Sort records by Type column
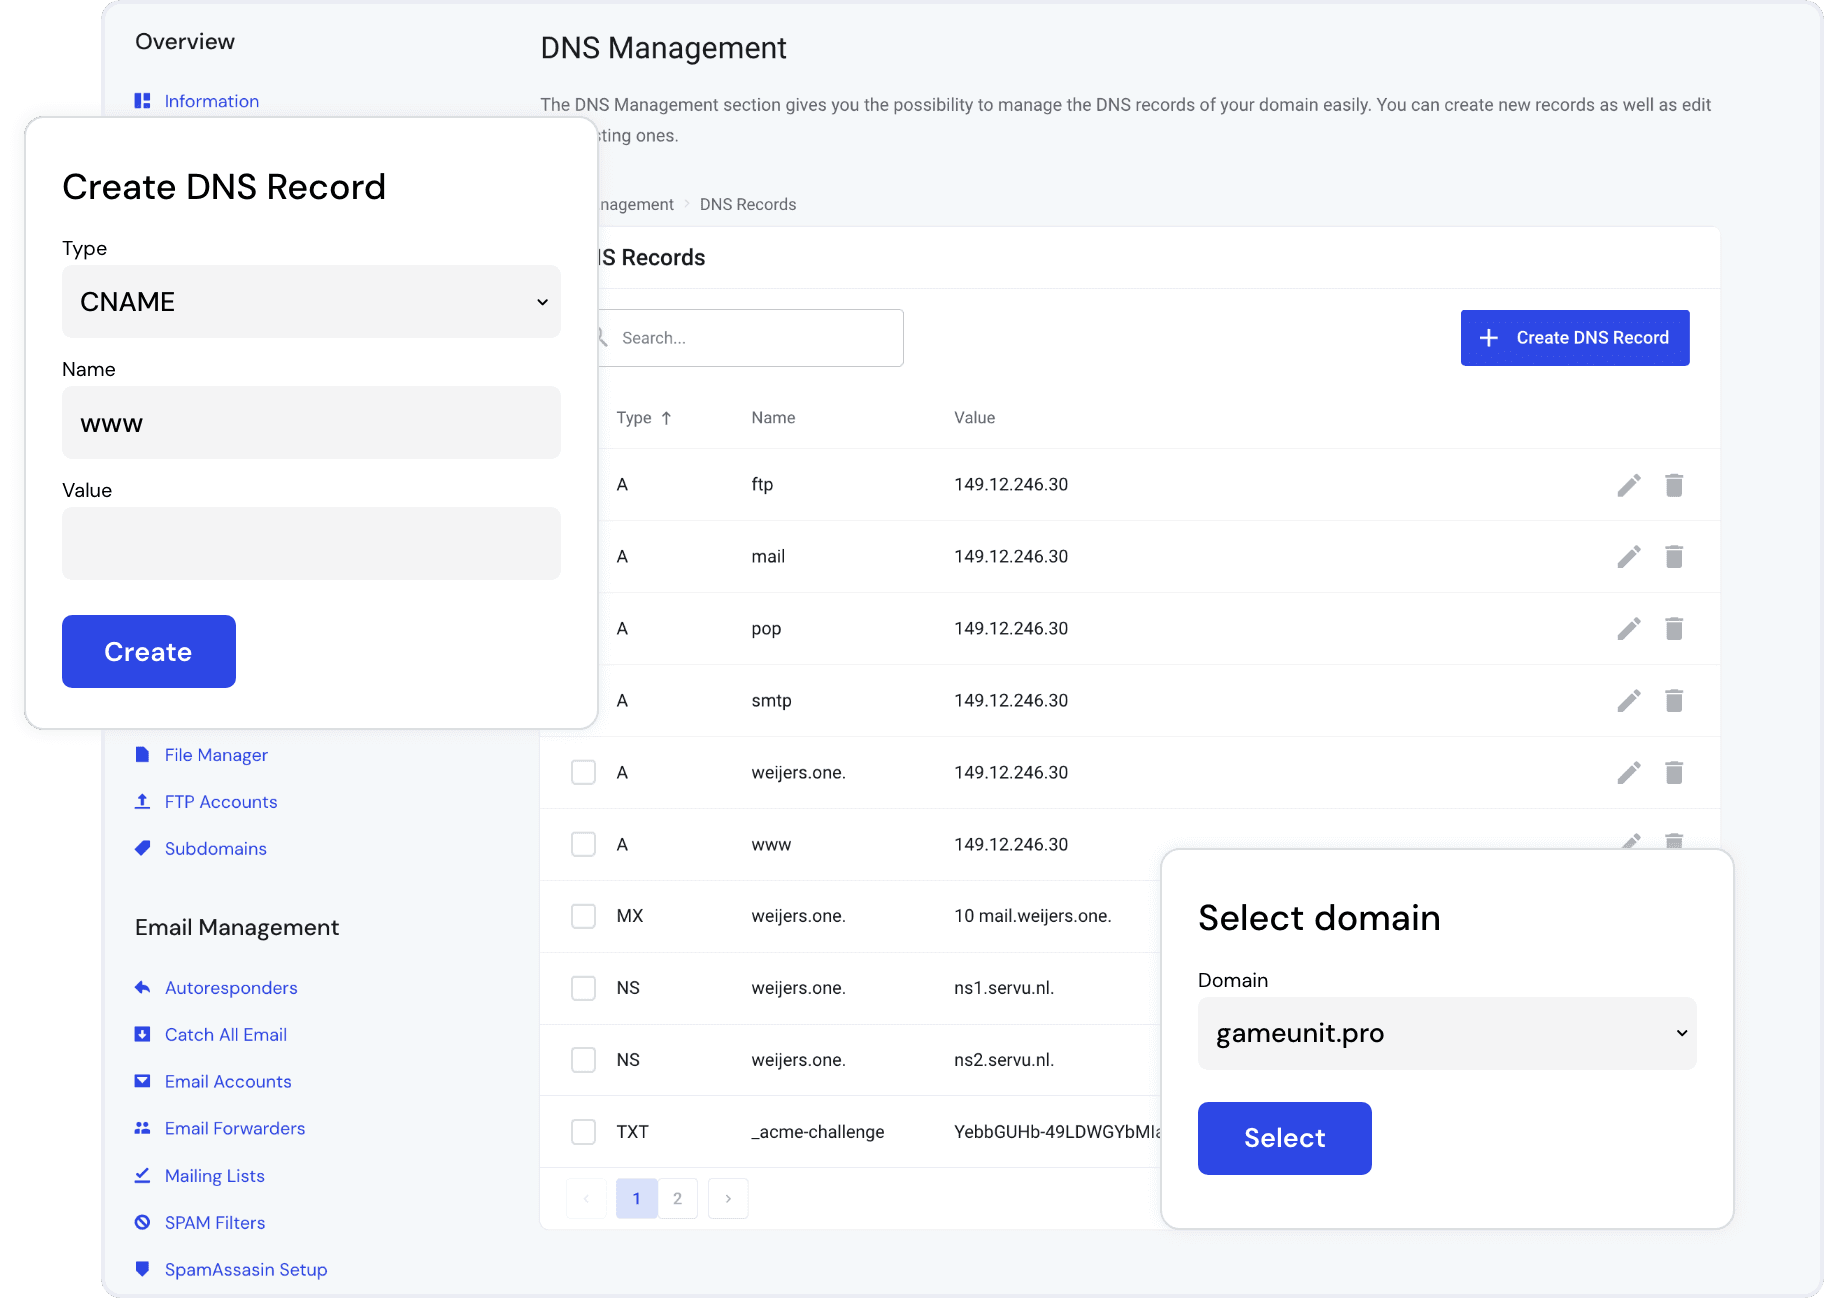The height and width of the screenshot is (1298, 1824). pos(643,418)
